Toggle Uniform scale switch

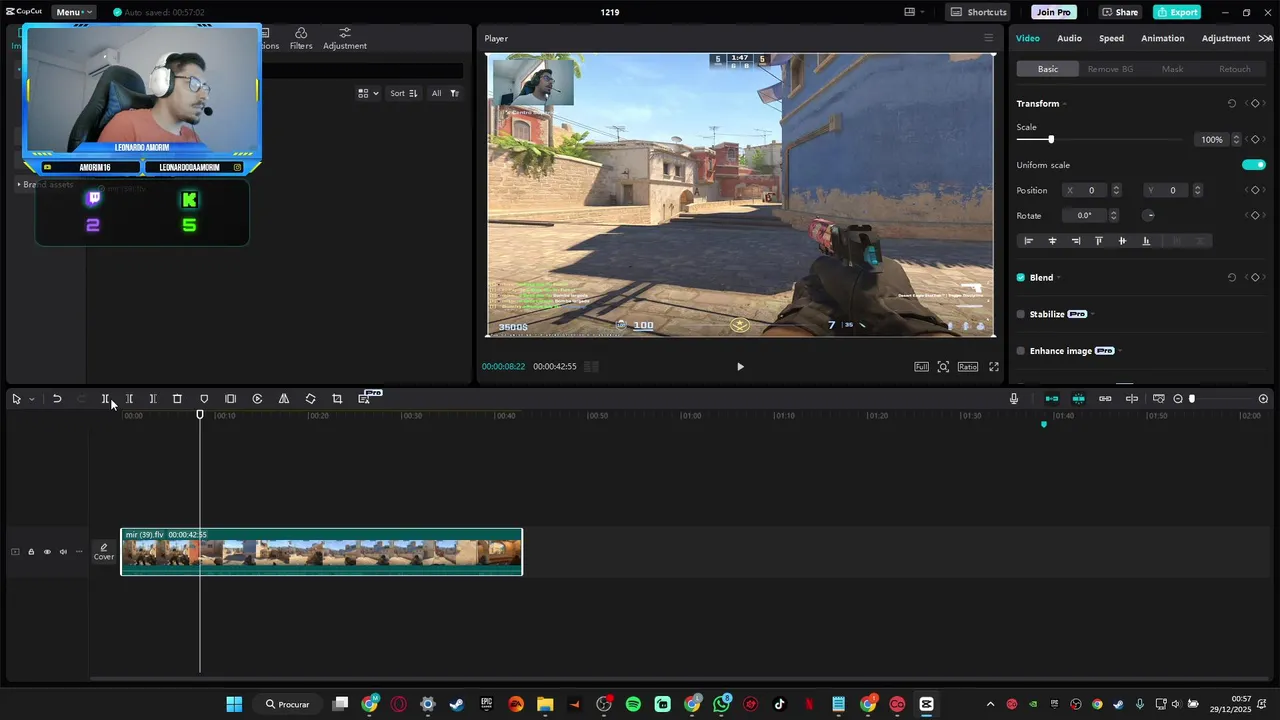coord(1254,165)
